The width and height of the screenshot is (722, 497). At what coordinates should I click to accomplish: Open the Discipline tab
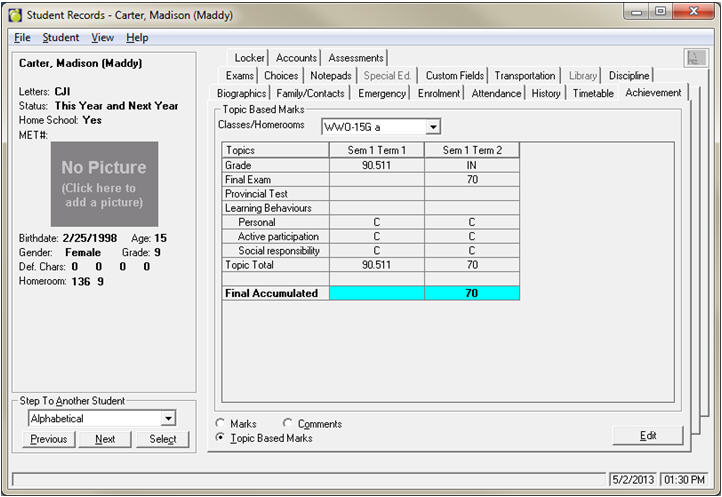tap(628, 75)
